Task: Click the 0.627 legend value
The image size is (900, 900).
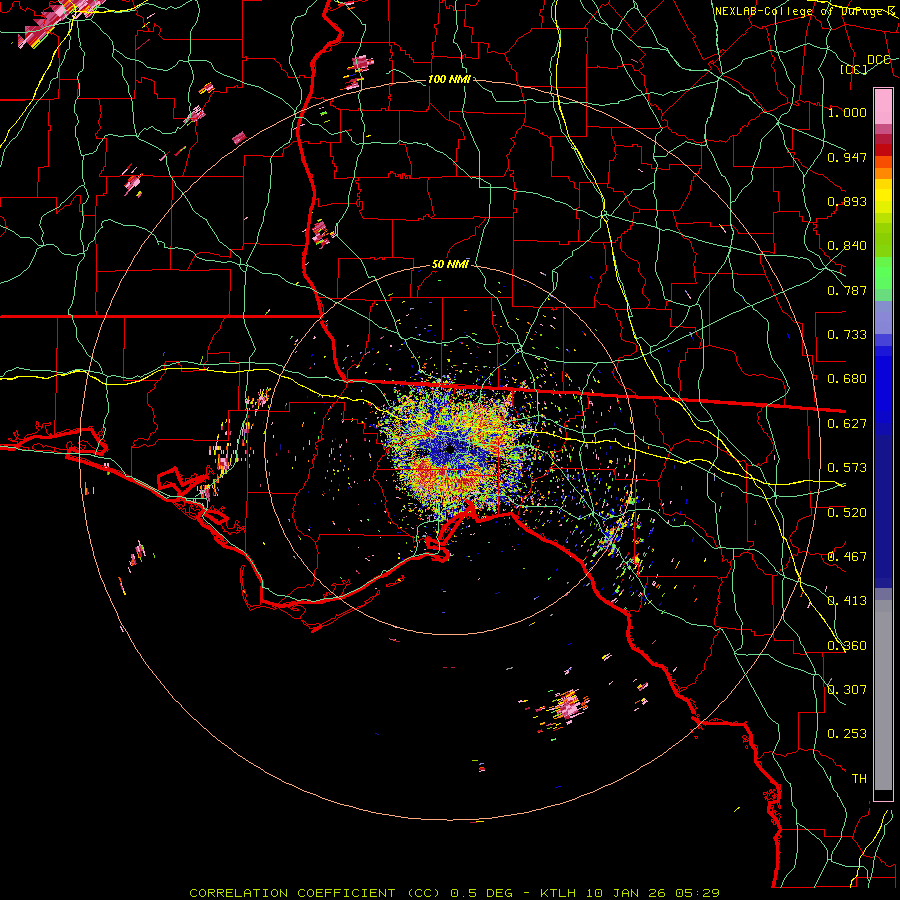Action: click(x=847, y=424)
